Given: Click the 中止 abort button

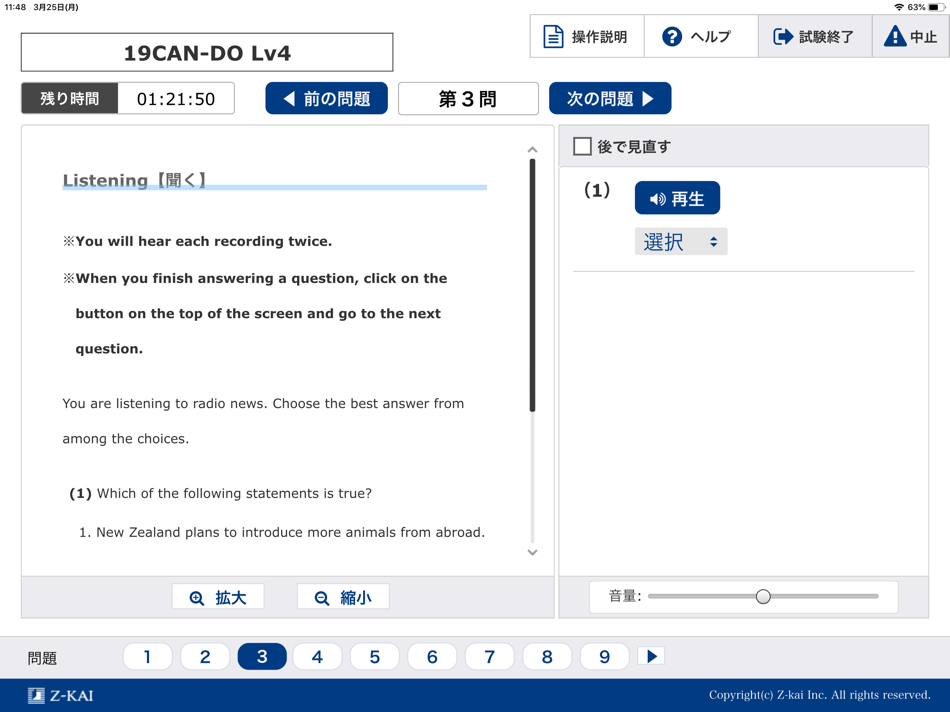Looking at the screenshot, I should [x=911, y=36].
